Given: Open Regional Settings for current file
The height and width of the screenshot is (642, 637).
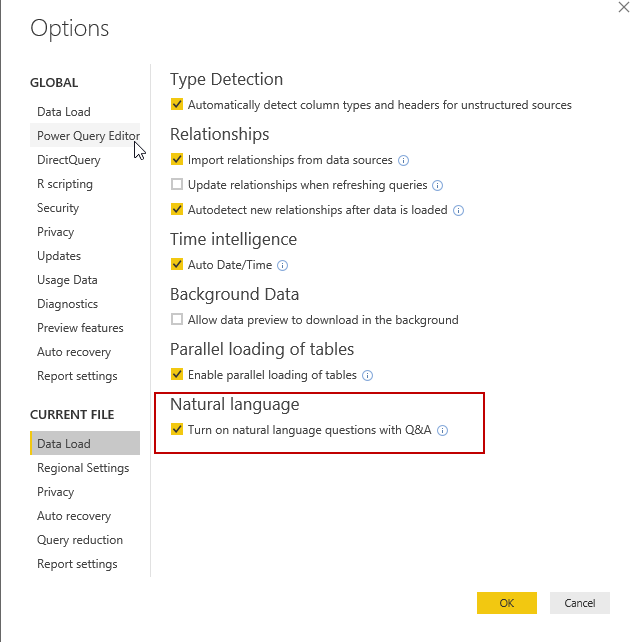Looking at the screenshot, I should [83, 468].
